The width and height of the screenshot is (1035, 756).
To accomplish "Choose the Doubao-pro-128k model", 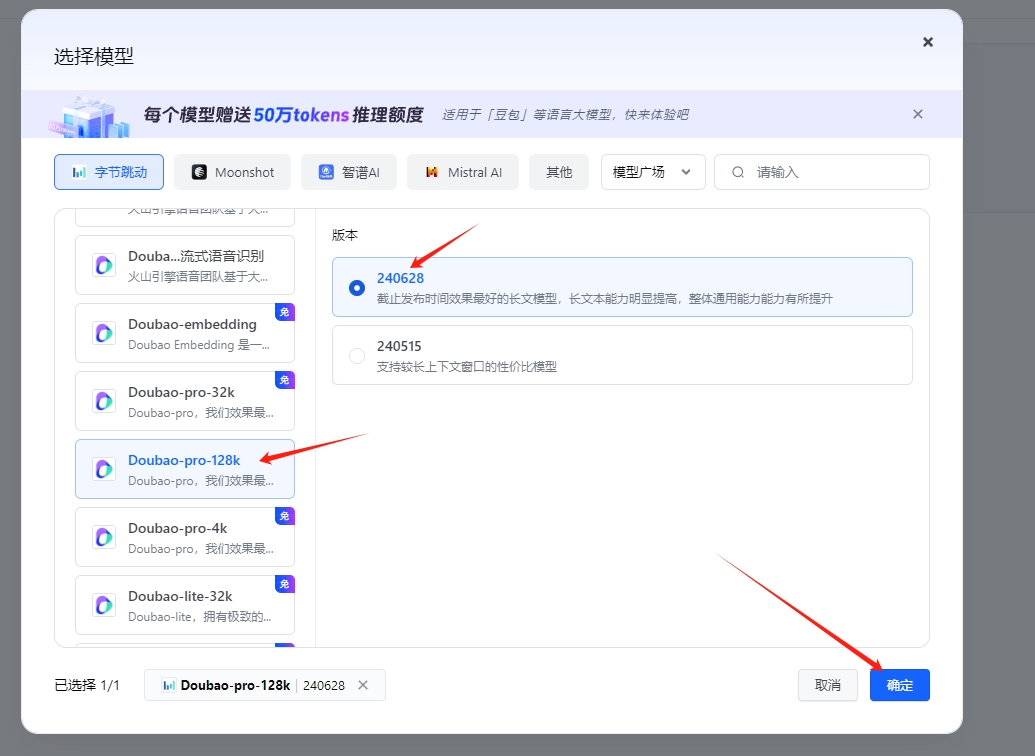I will pos(185,469).
